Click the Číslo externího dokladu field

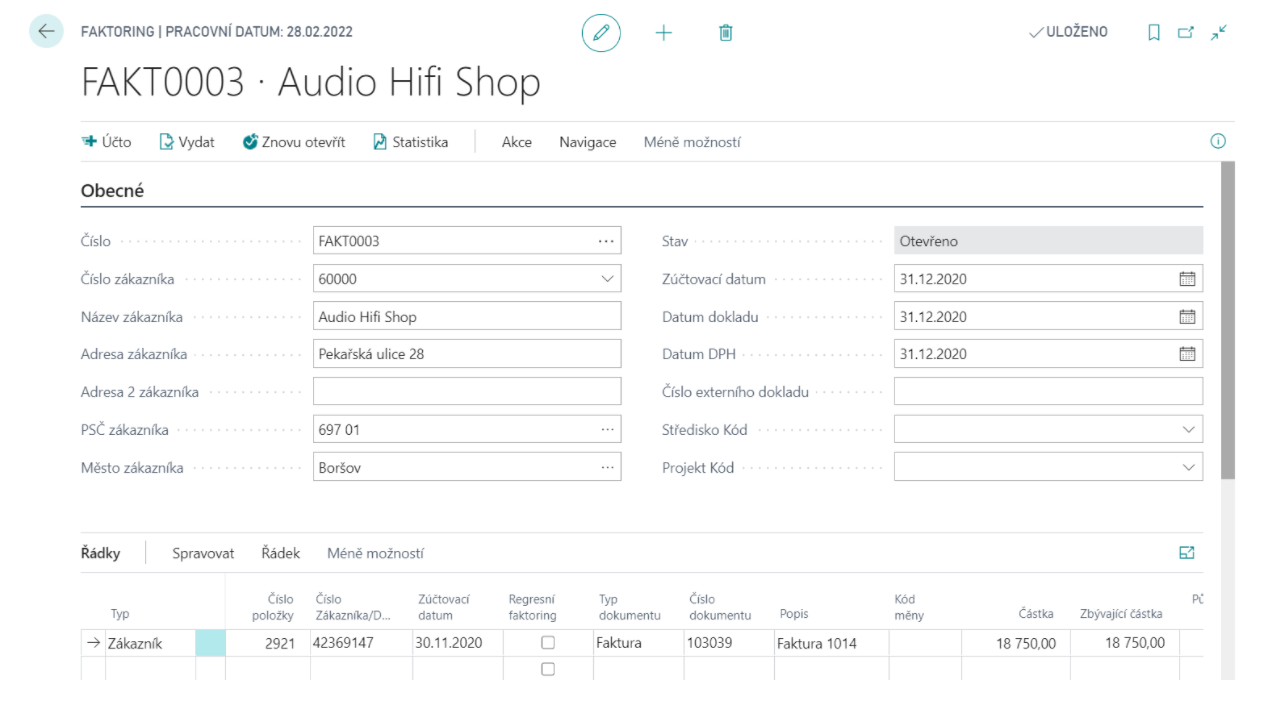tap(1047, 392)
